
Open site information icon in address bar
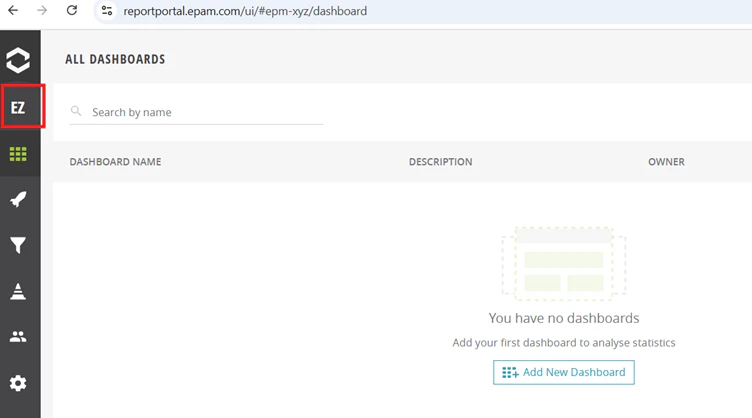point(106,11)
